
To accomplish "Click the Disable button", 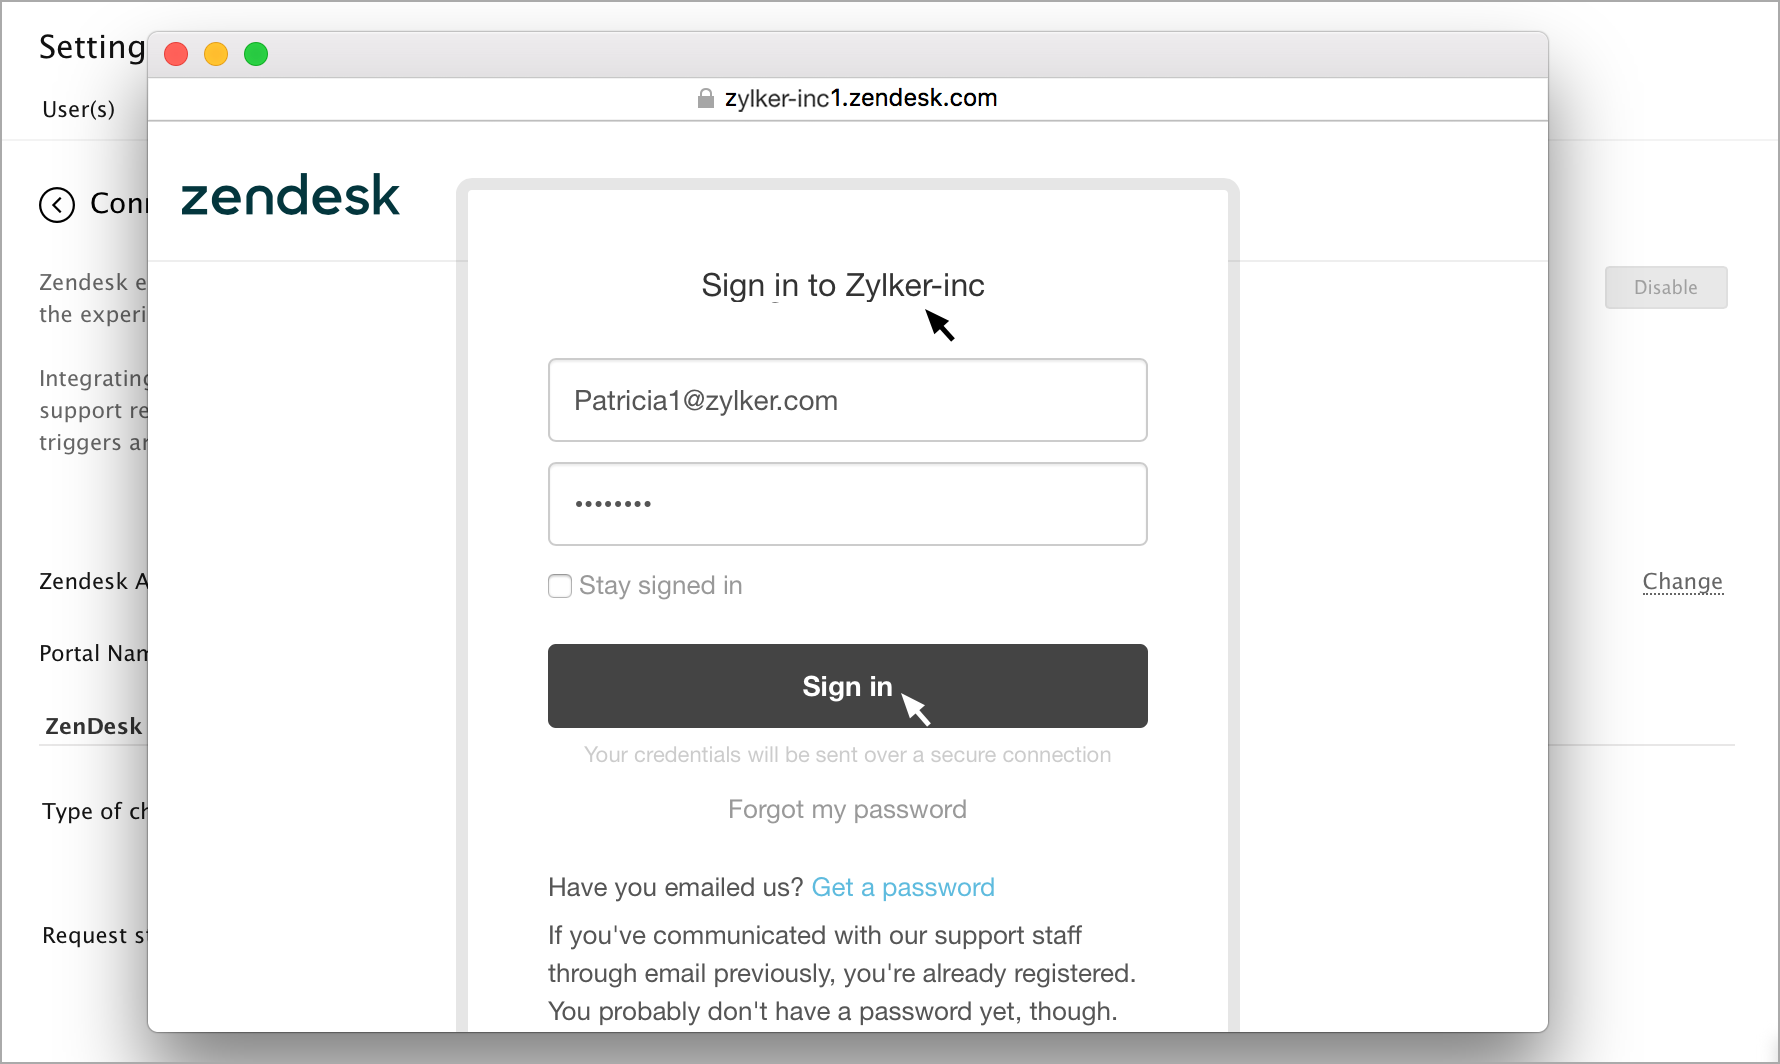I will [1666, 288].
